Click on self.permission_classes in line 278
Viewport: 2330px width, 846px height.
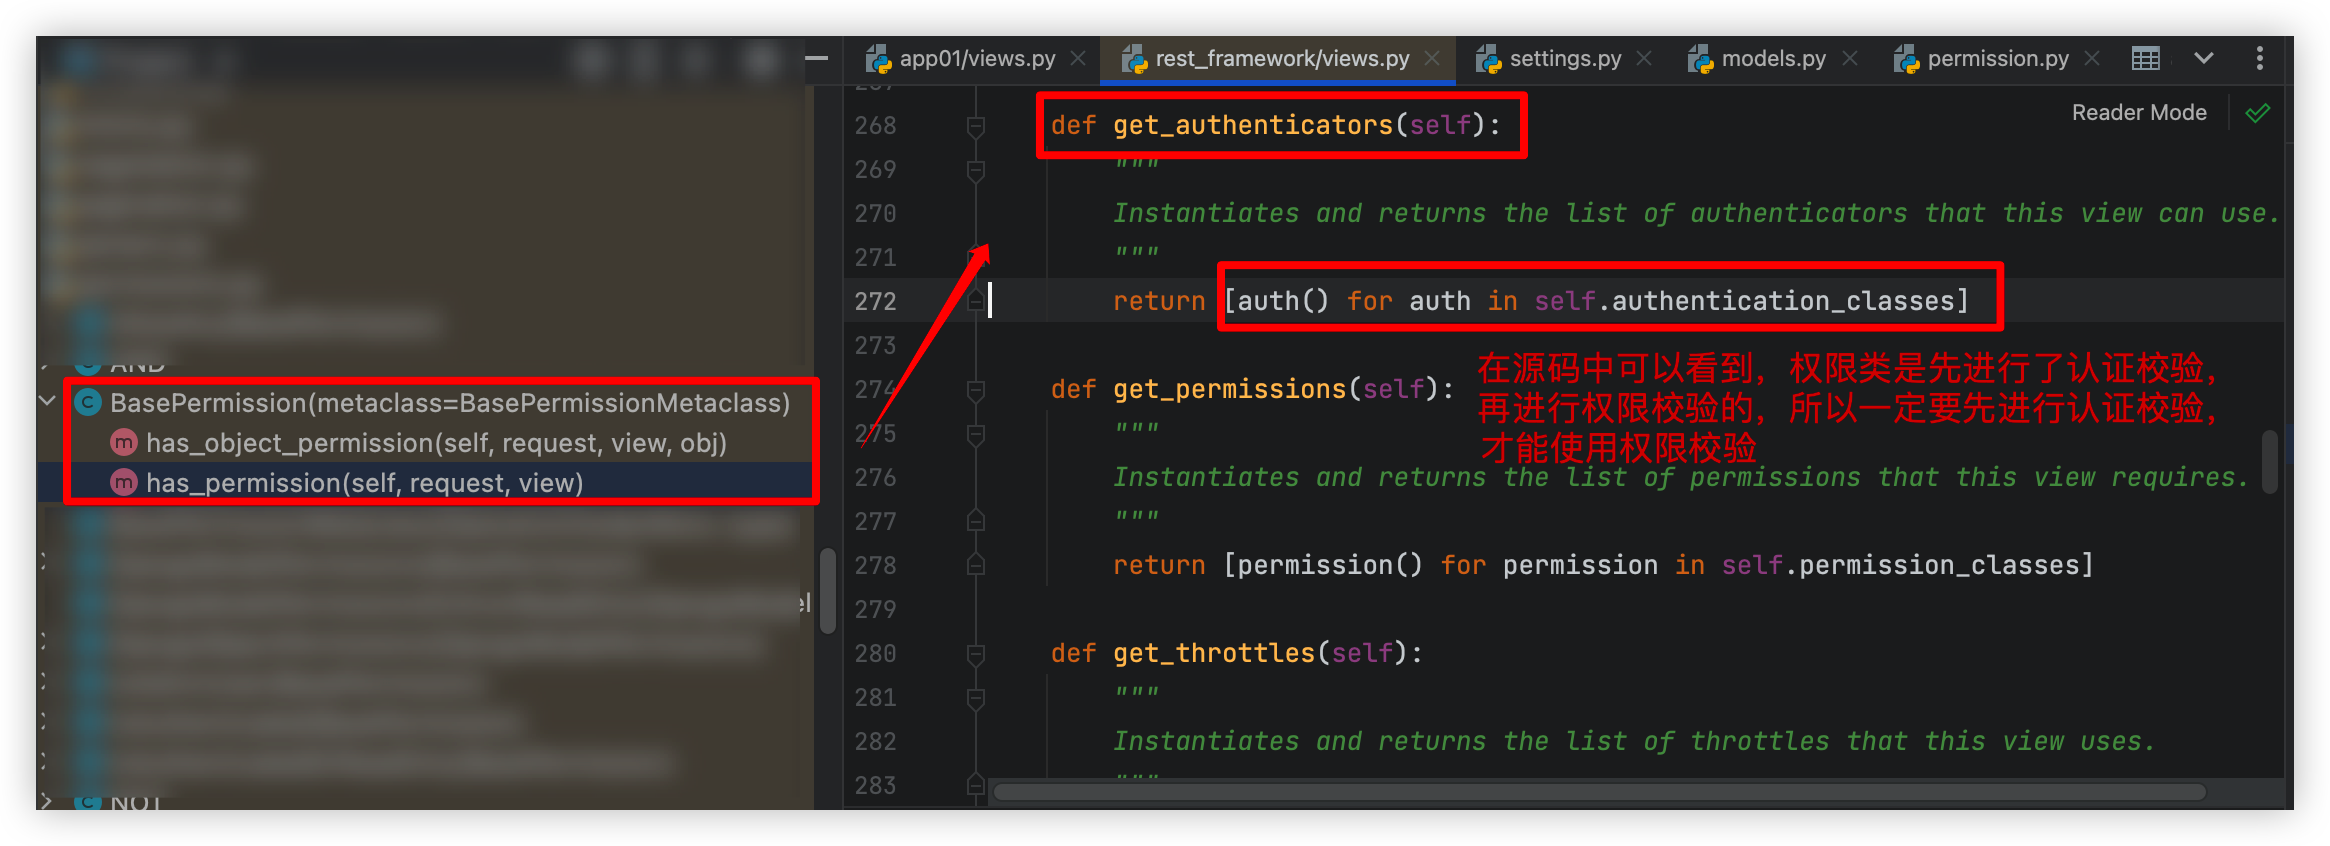1900,565
